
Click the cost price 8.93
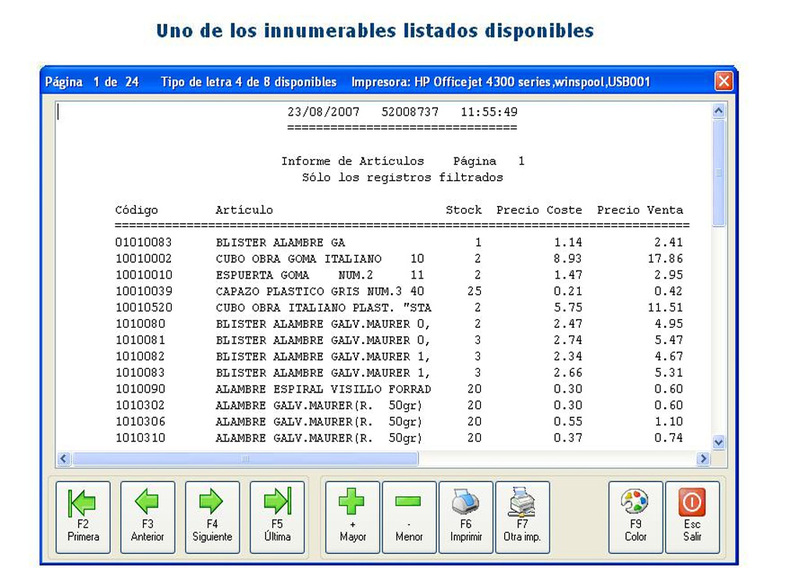point(568,259)
